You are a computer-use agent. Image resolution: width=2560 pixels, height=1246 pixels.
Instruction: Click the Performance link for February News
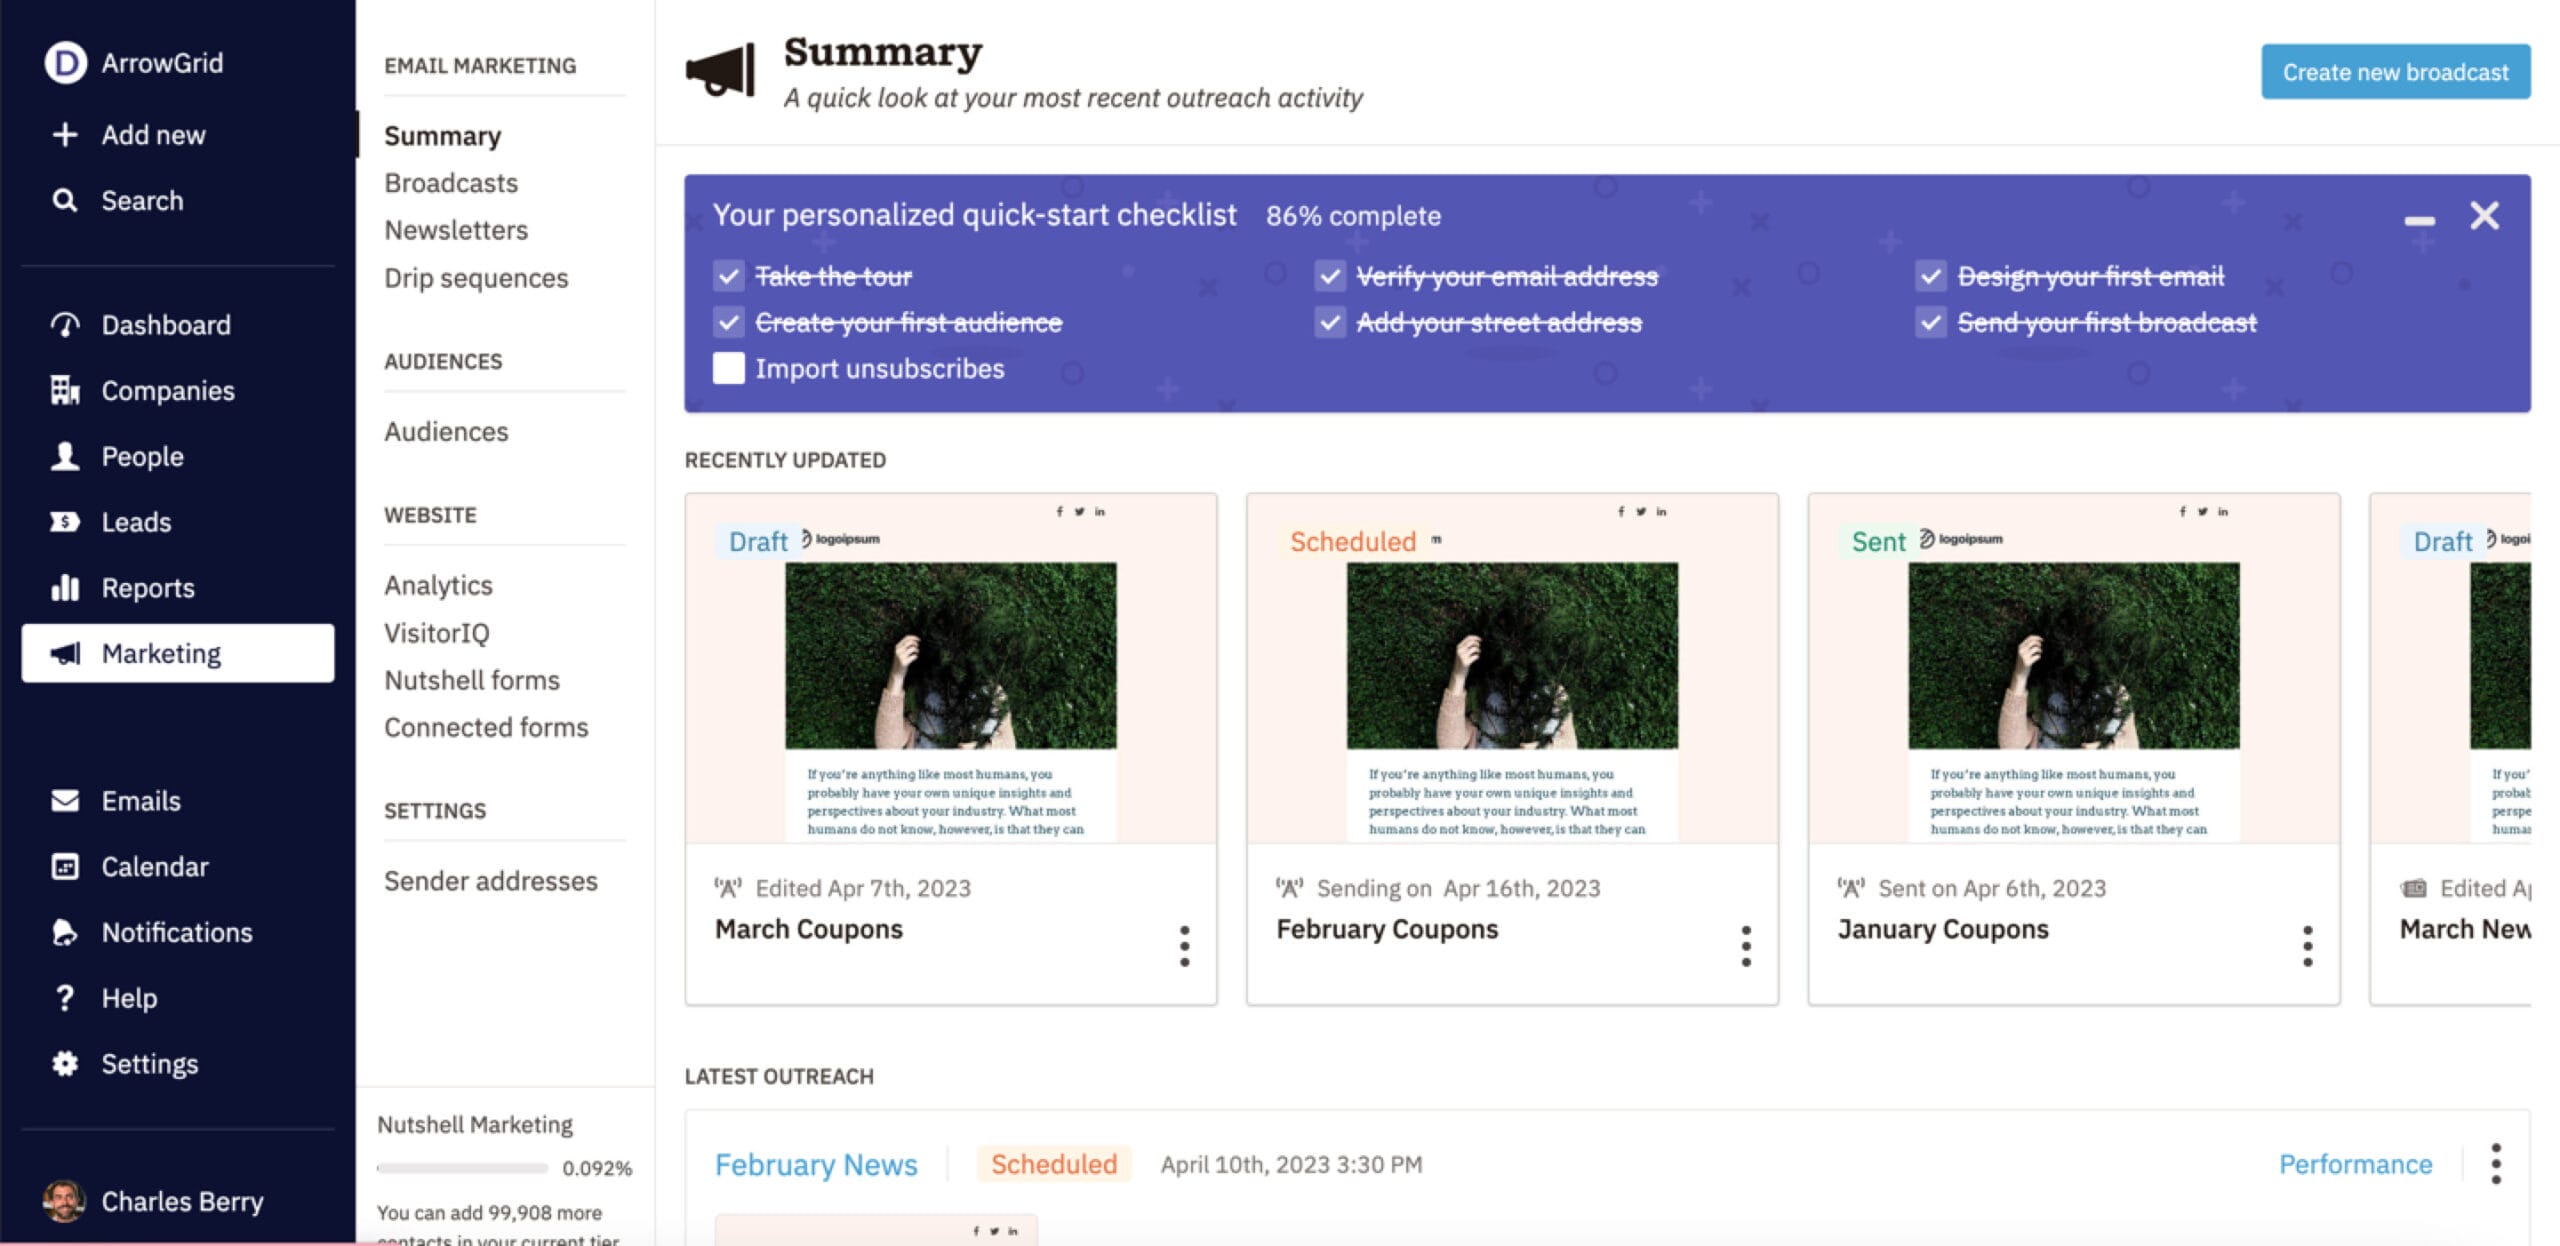[x=2356, y=1163]
